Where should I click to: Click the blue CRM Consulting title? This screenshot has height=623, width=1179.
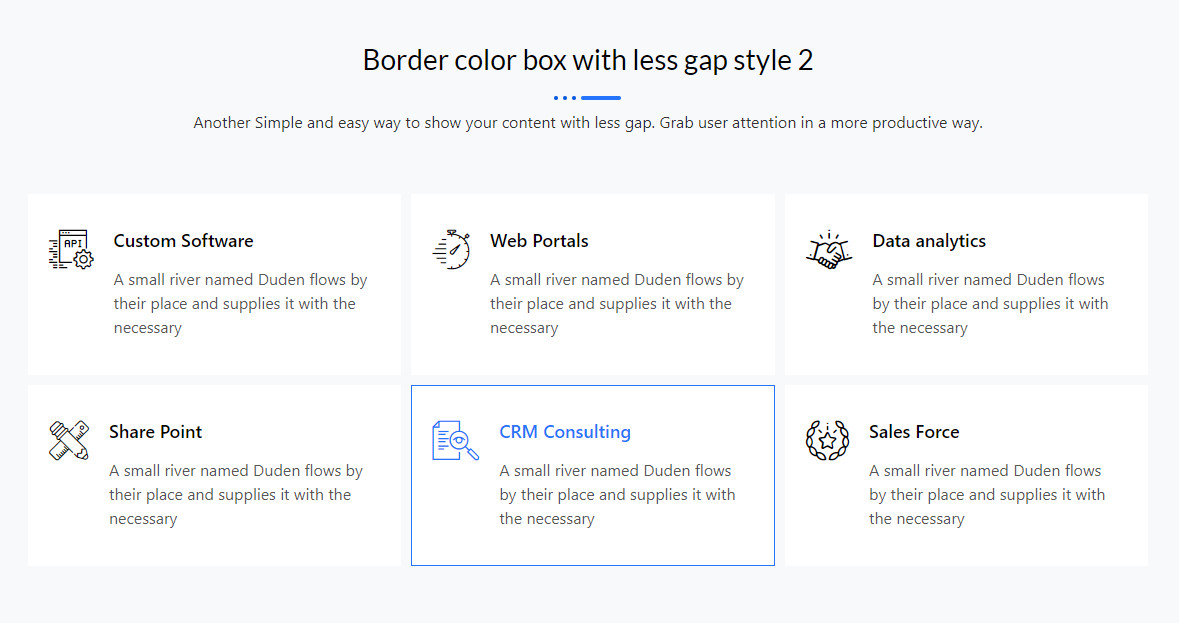click(x=564, y=432)
